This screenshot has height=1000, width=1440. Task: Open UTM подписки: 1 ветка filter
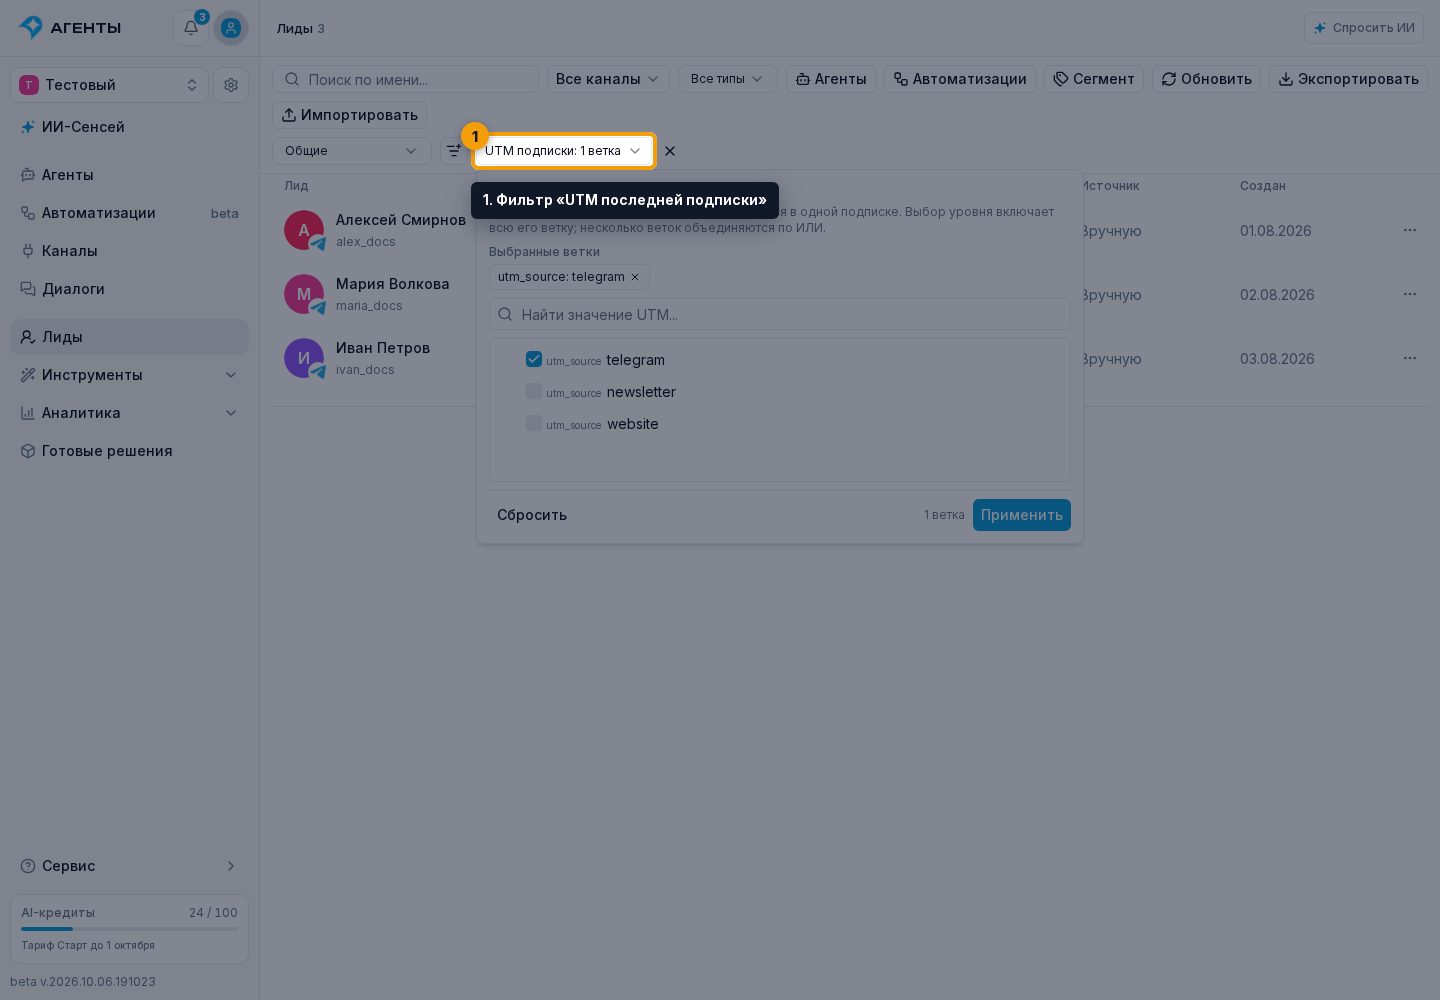564,151
